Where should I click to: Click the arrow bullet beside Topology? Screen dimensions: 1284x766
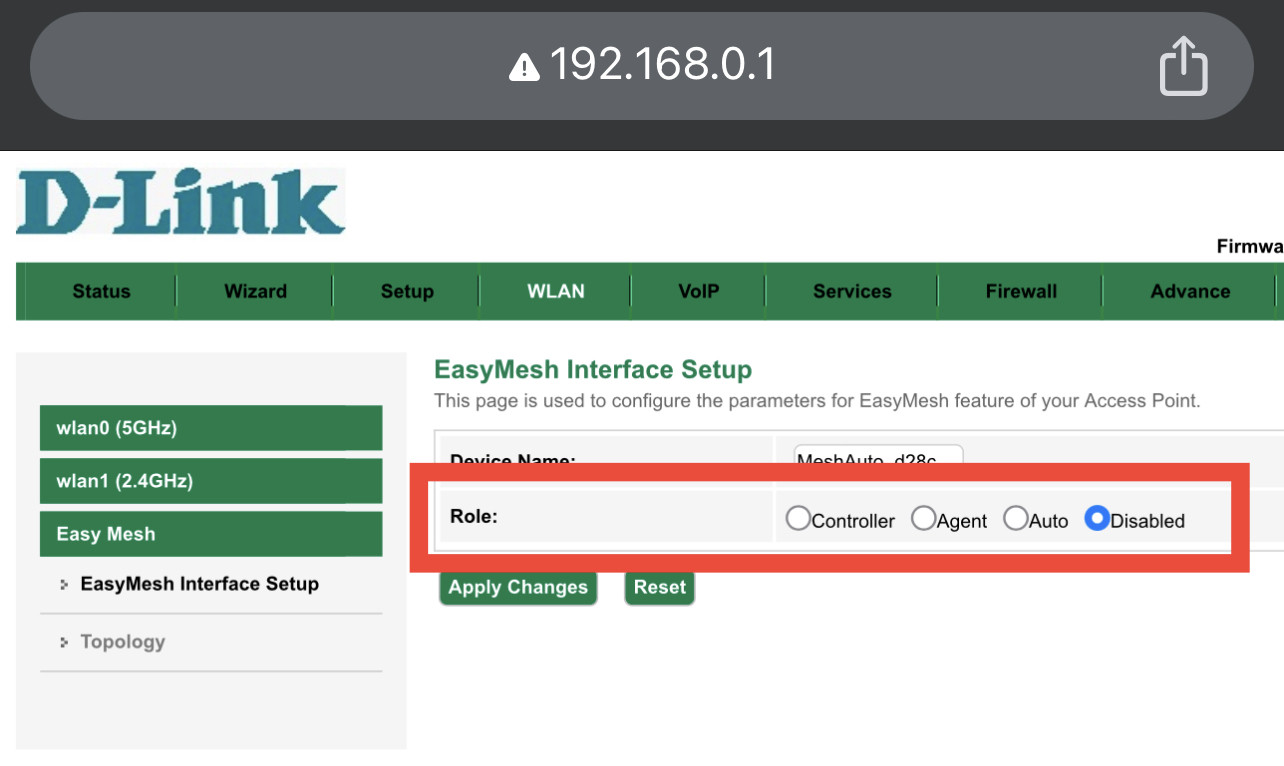pos(65,642)
